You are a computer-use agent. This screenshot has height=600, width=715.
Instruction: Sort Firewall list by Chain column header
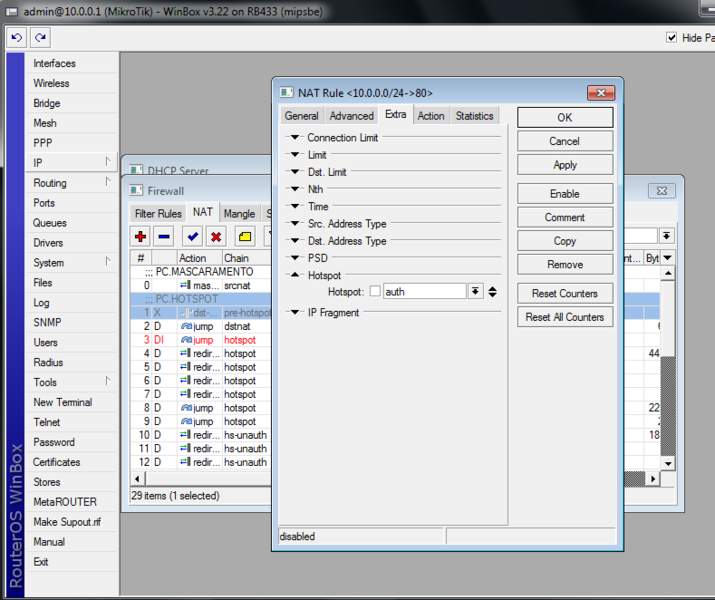tap(246, 258)
